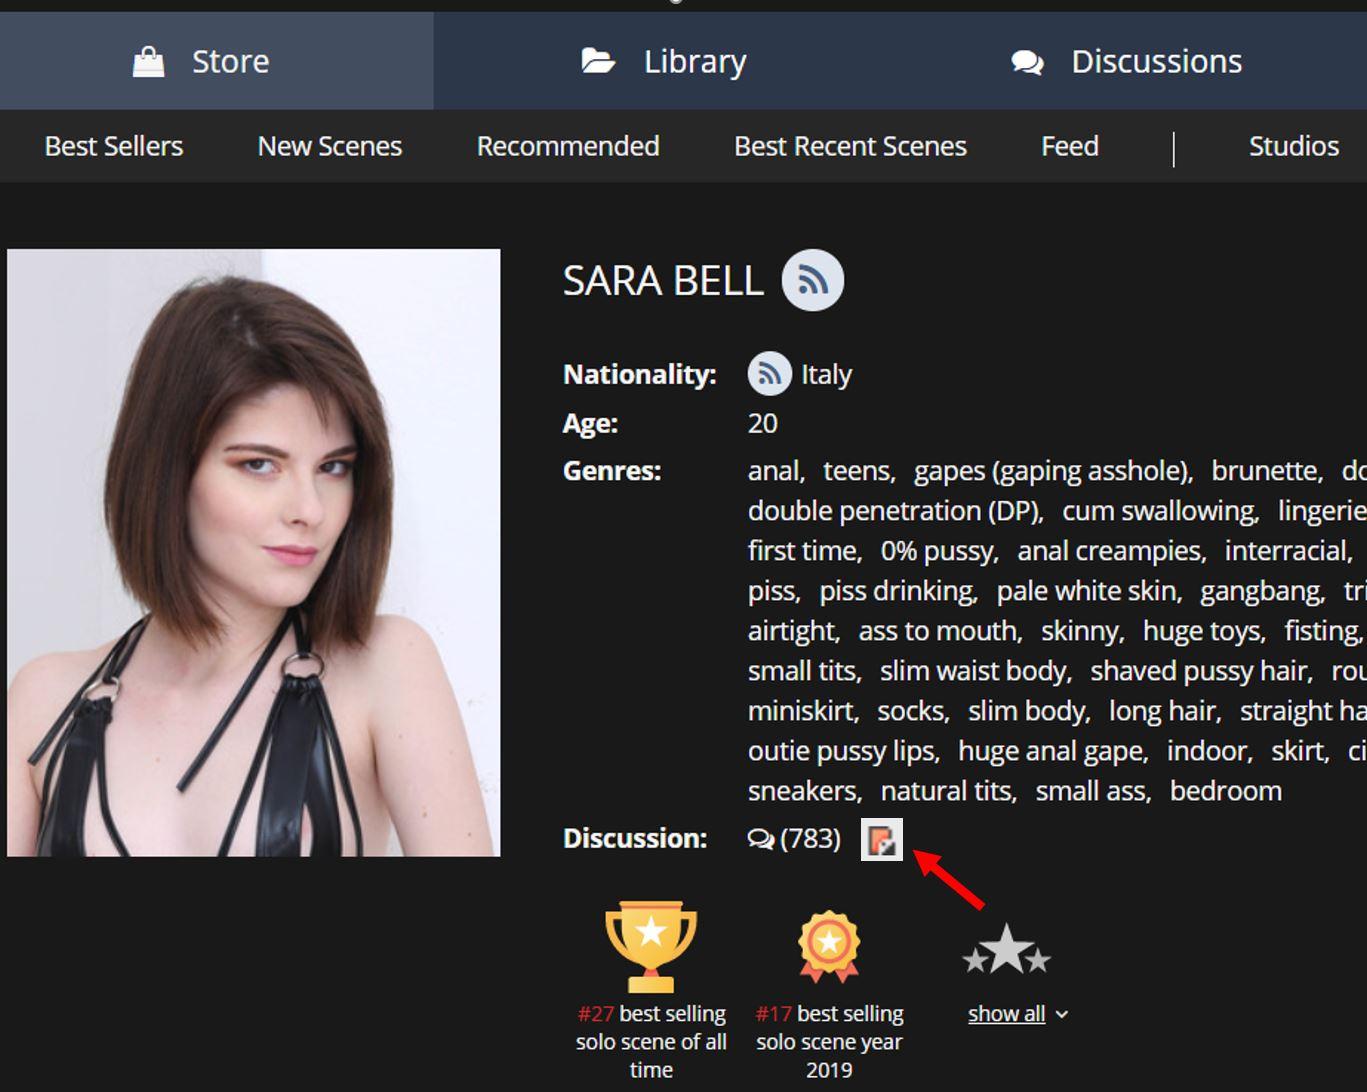Image resolution: width=1367 pixels, height=1092 pixels.
Task: Open the Best Sellers menu item
Action: tap(114, 146)
